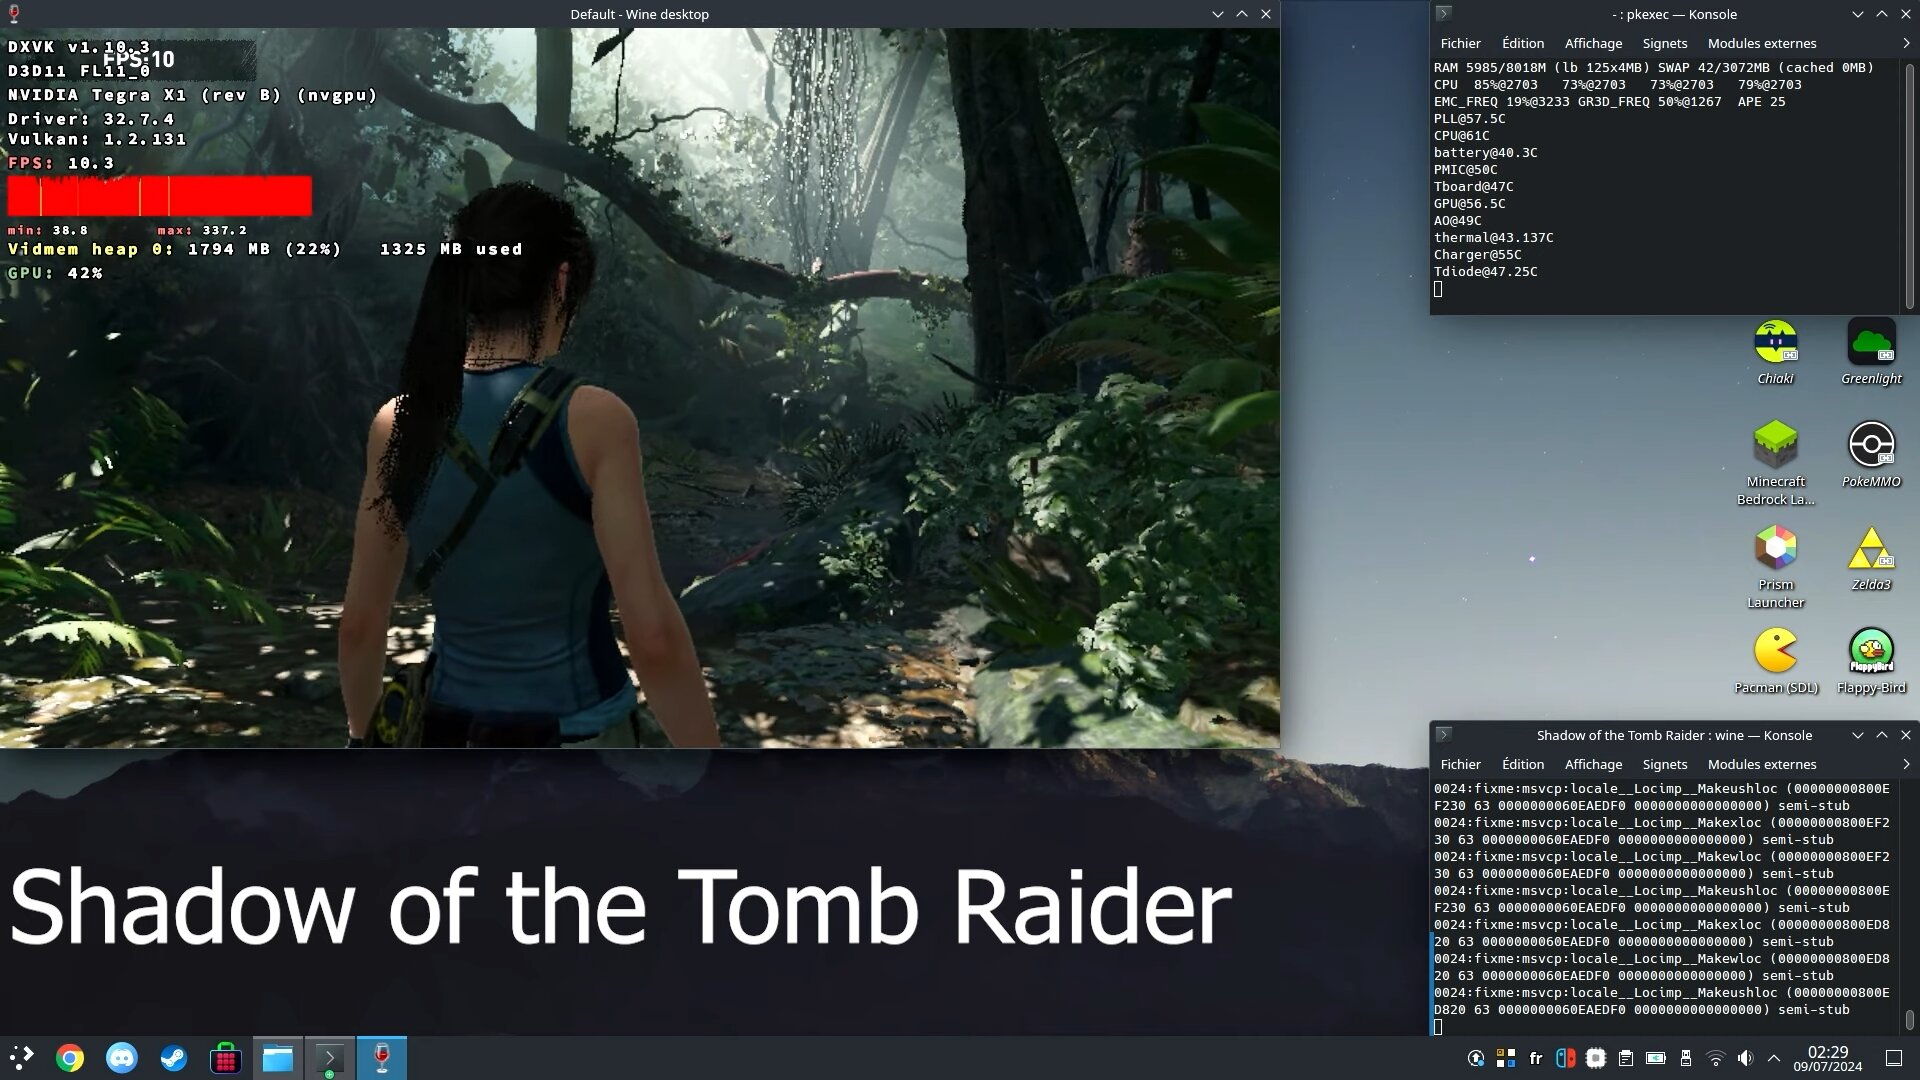Open the removable USB devices tray icon
Viewport: 1920px width, 1080px height.
pos(1686,1058)
